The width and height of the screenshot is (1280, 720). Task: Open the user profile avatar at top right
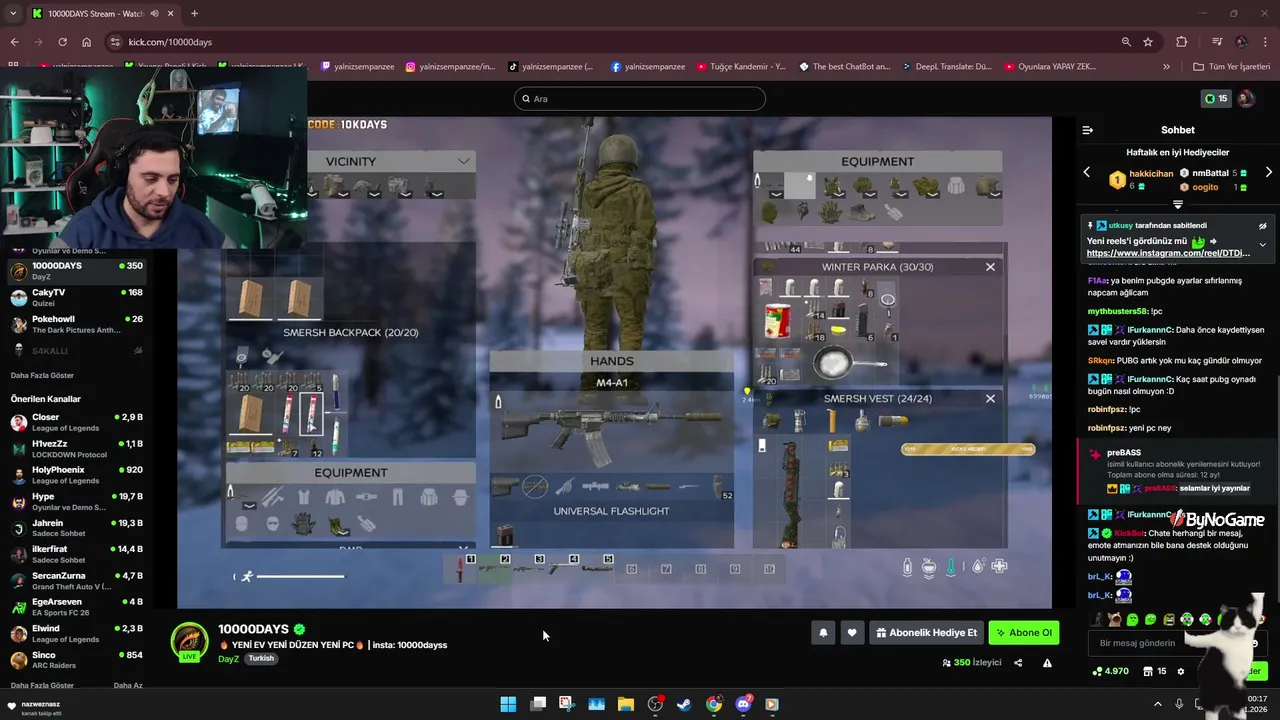1246,98
